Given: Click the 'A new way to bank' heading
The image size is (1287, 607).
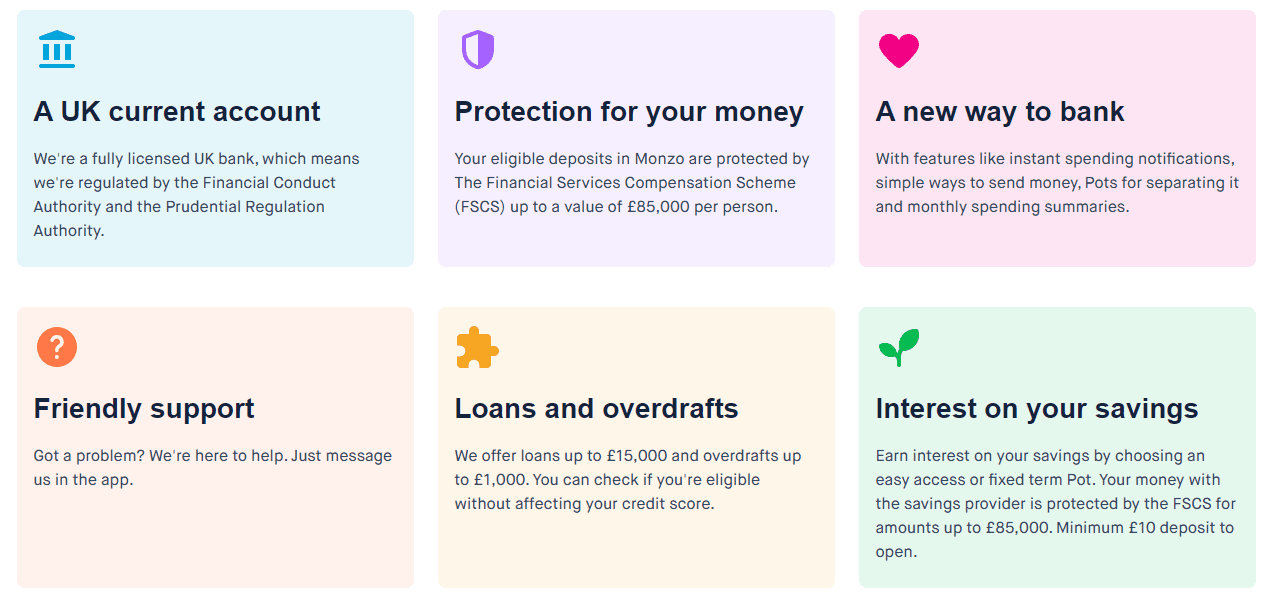Looking at the screenshot, I should [x=1000, y=111].
